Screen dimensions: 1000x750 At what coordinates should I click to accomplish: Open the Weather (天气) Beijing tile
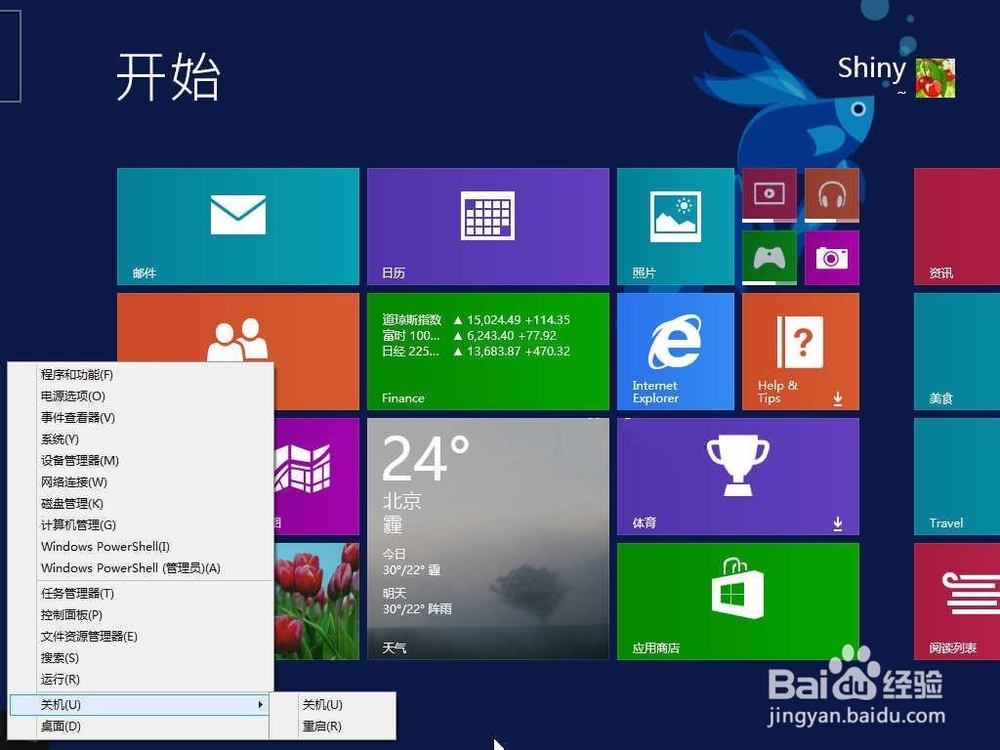click(488, 539)
